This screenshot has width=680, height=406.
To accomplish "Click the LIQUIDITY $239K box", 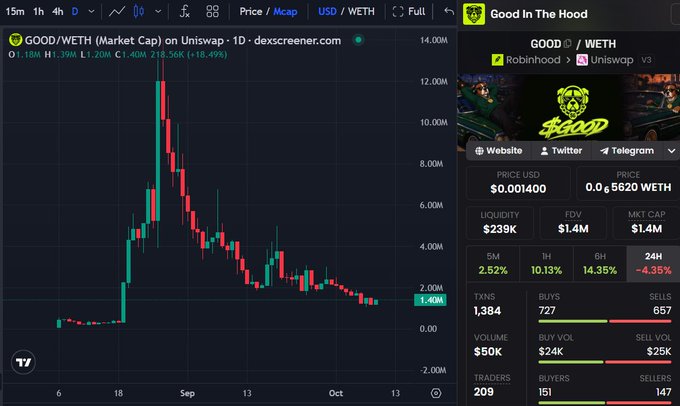I will pyautogui.click(x=500, y=223).
